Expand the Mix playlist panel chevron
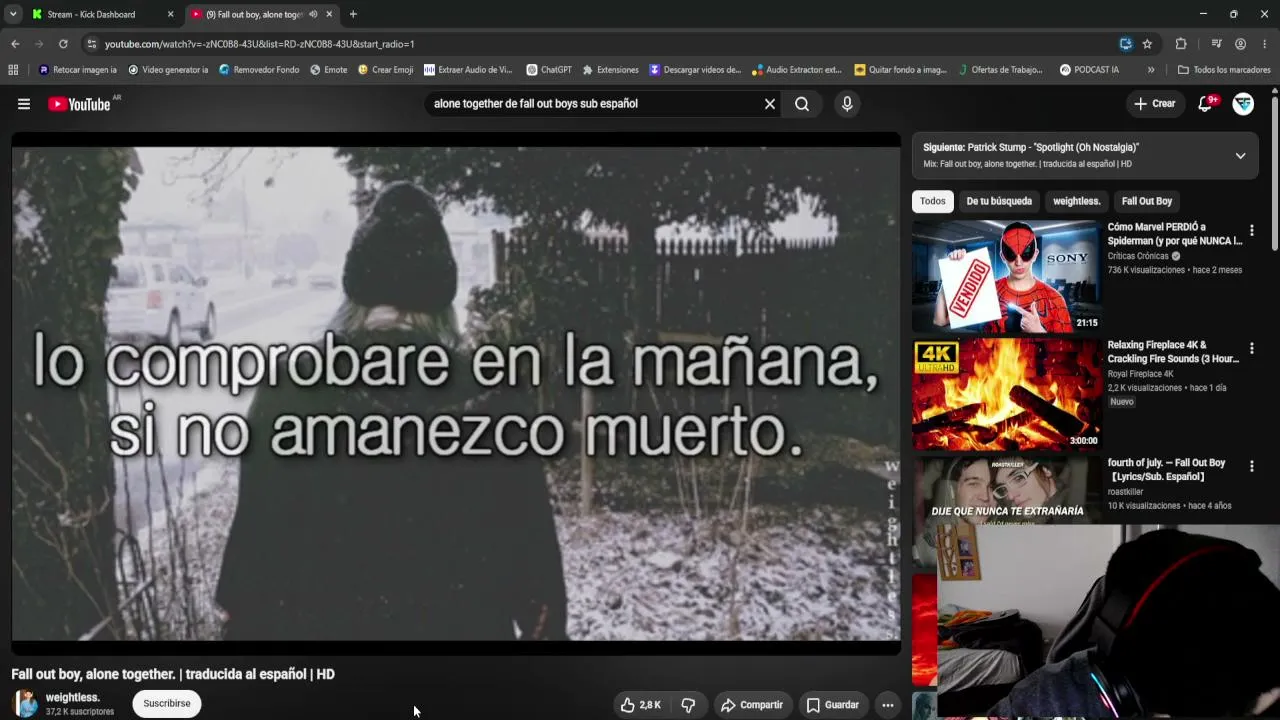 (x=1240, y=156)
